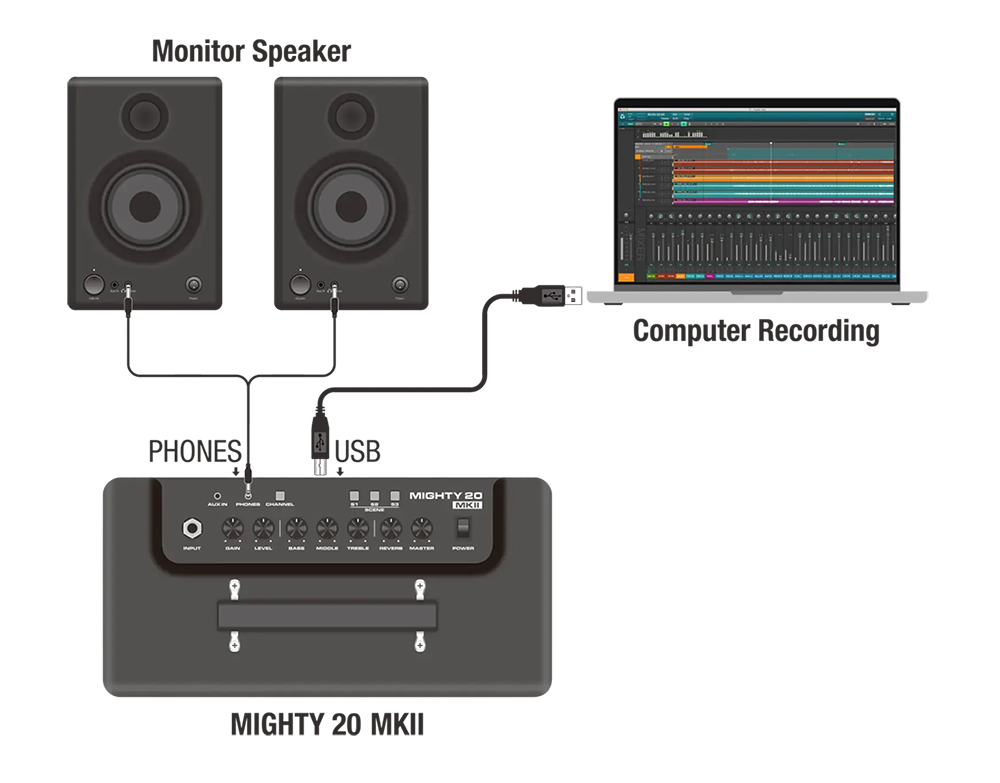Click the MASTER knob
This screenshot has height=783, width=1000.
(x=422, y=530)
